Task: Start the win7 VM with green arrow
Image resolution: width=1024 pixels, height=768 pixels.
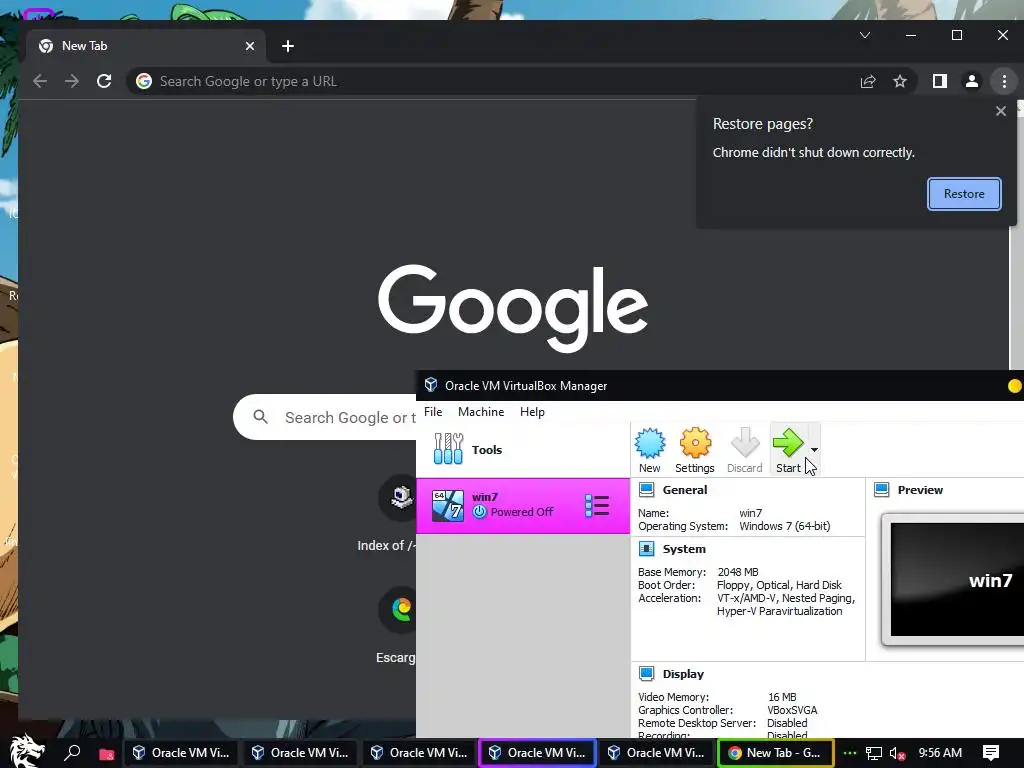Action: click(x=788, y=449)
